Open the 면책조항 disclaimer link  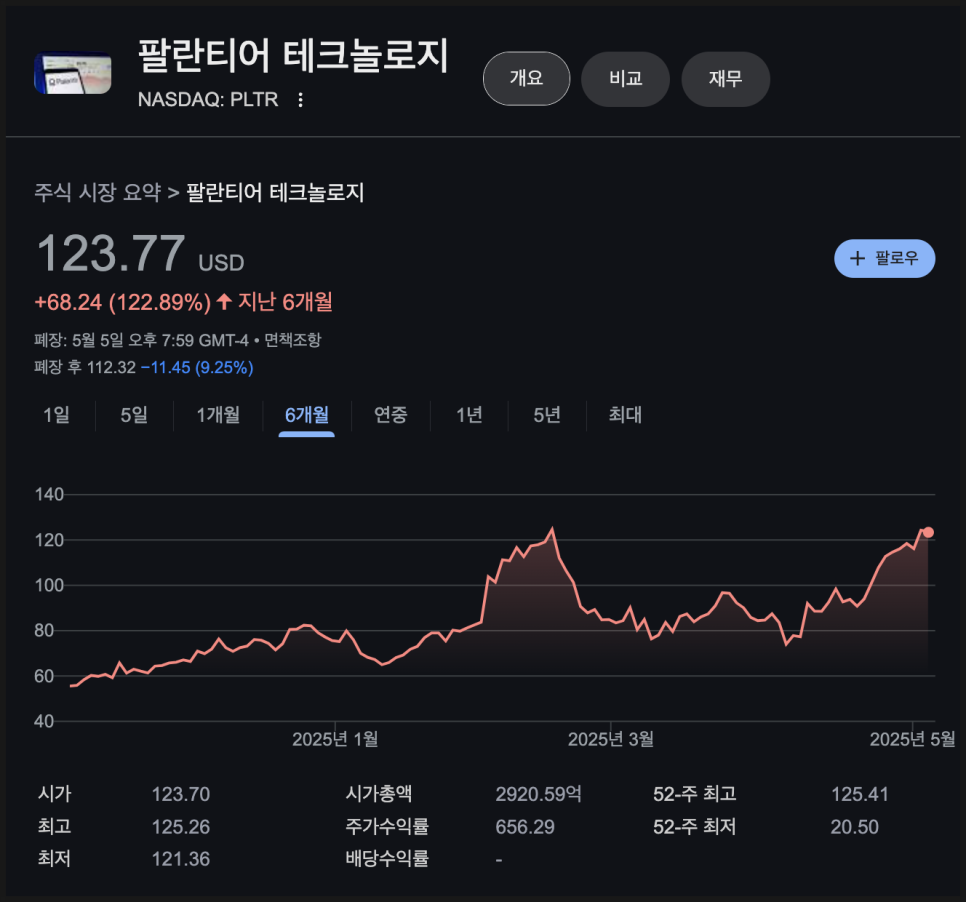pos(293,340)
